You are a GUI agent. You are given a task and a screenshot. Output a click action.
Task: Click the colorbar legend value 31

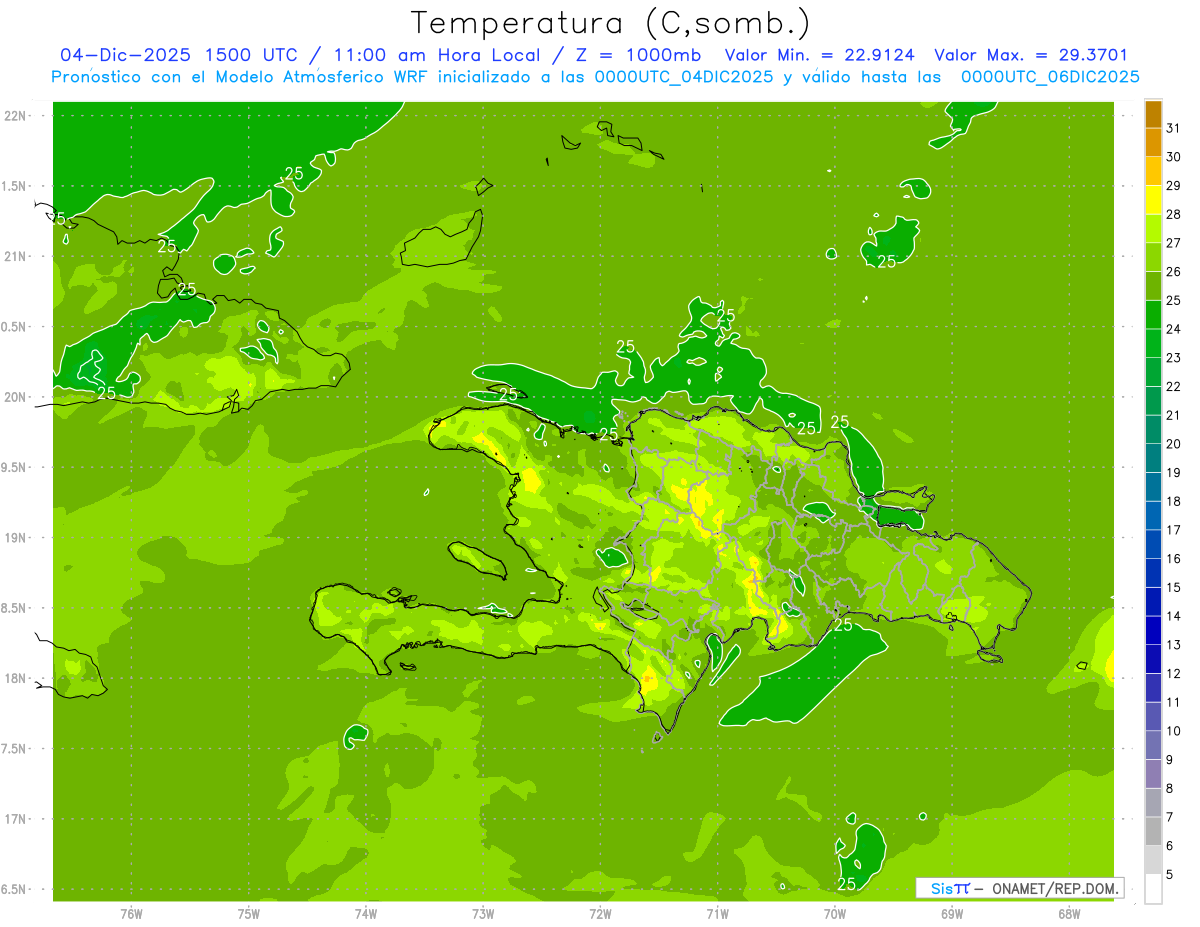[x=1174, y=128]
